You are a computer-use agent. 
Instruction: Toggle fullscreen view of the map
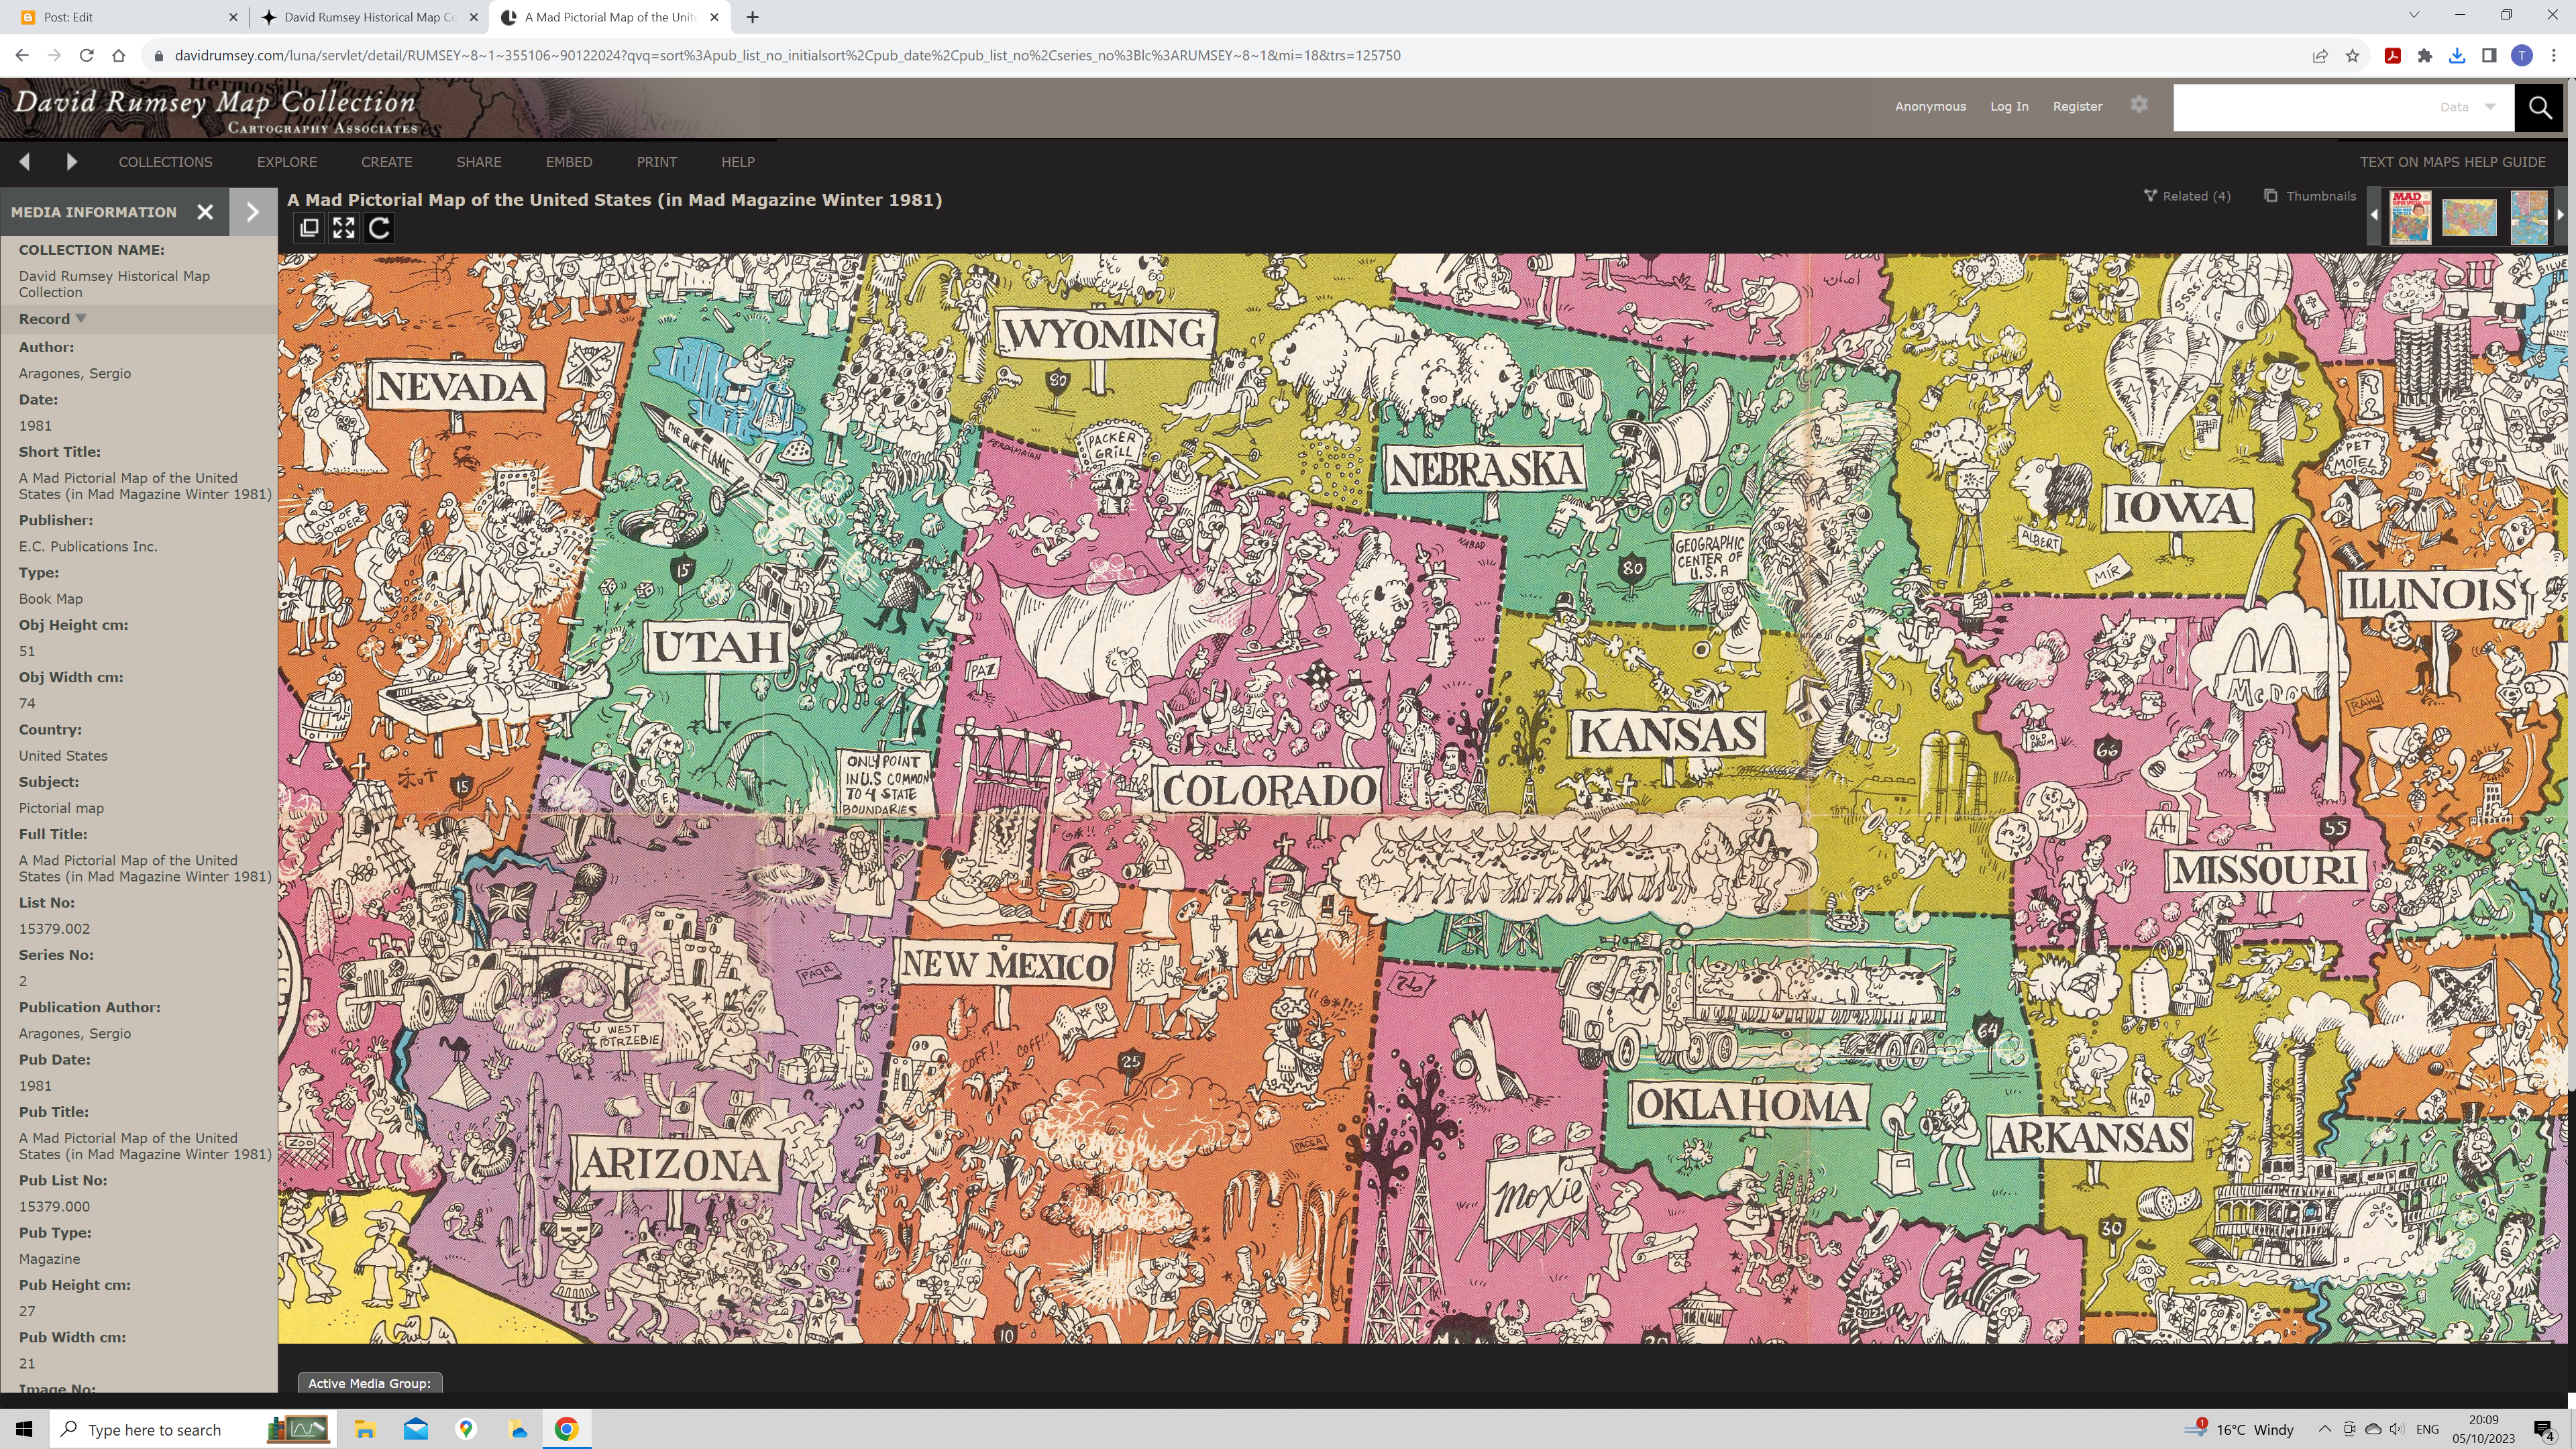(x=344, y=228)
